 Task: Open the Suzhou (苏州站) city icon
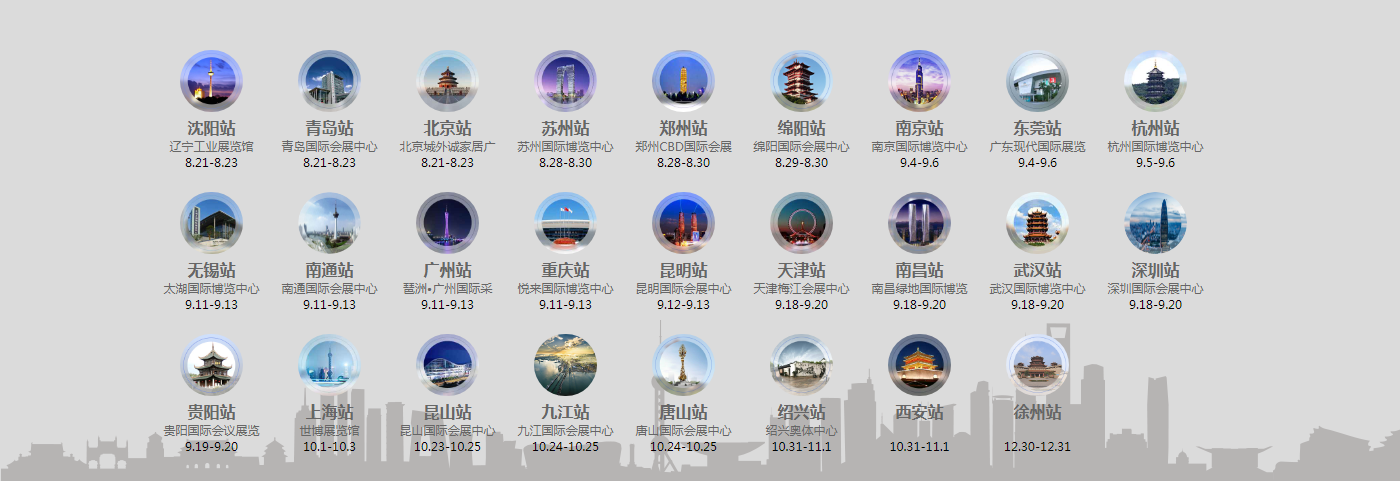click(565, 81)
